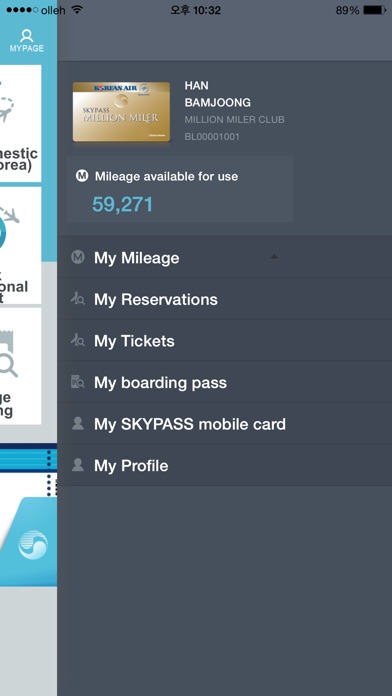This screenshot has width=392, height=696.
Task: Open My boarding pass
Action: [225, 382]
